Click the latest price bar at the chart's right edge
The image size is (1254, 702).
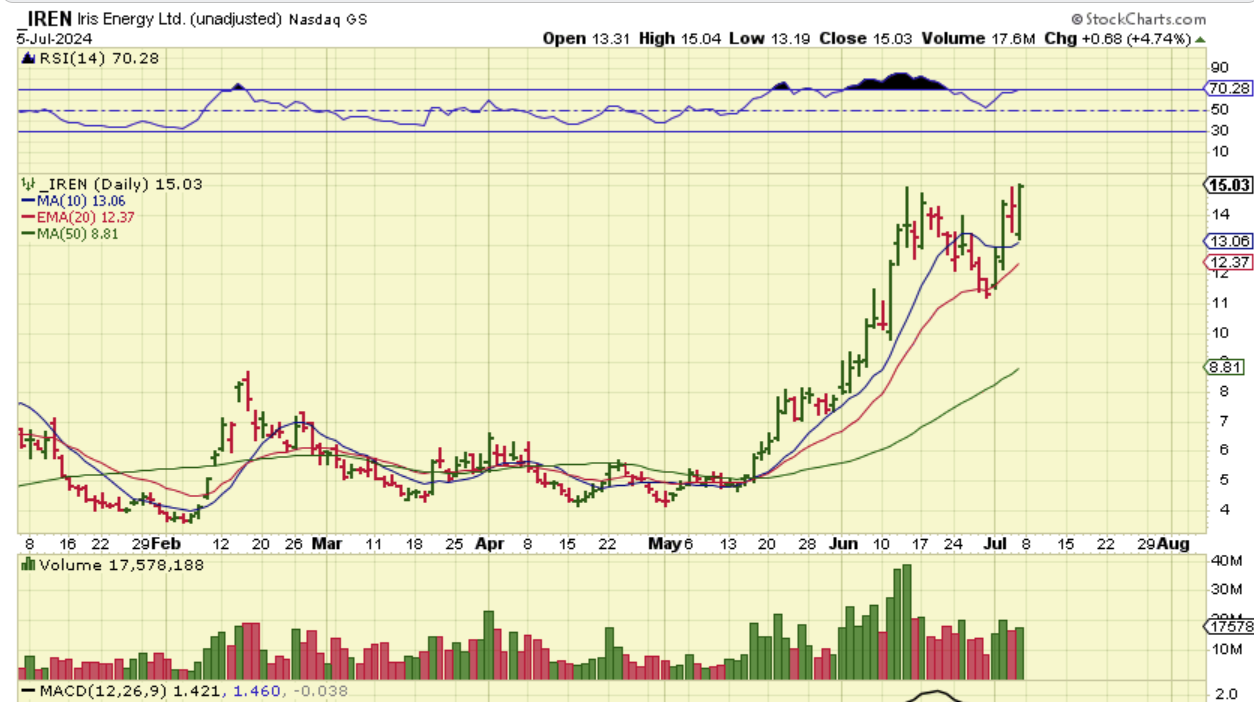pyautogui.click(x=1020, y=212)
